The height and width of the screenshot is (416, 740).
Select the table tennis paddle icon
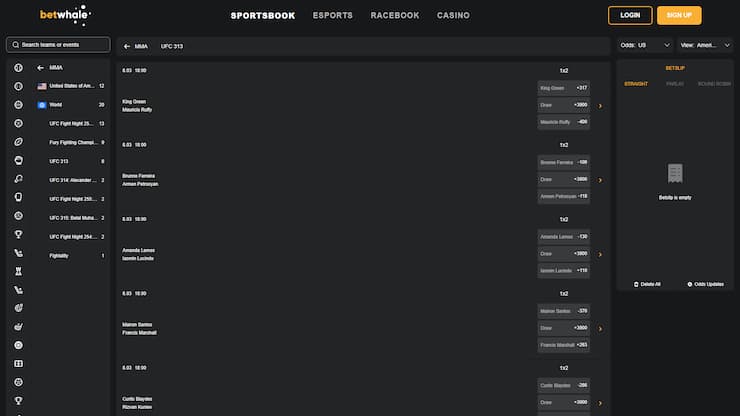(18, 179)
